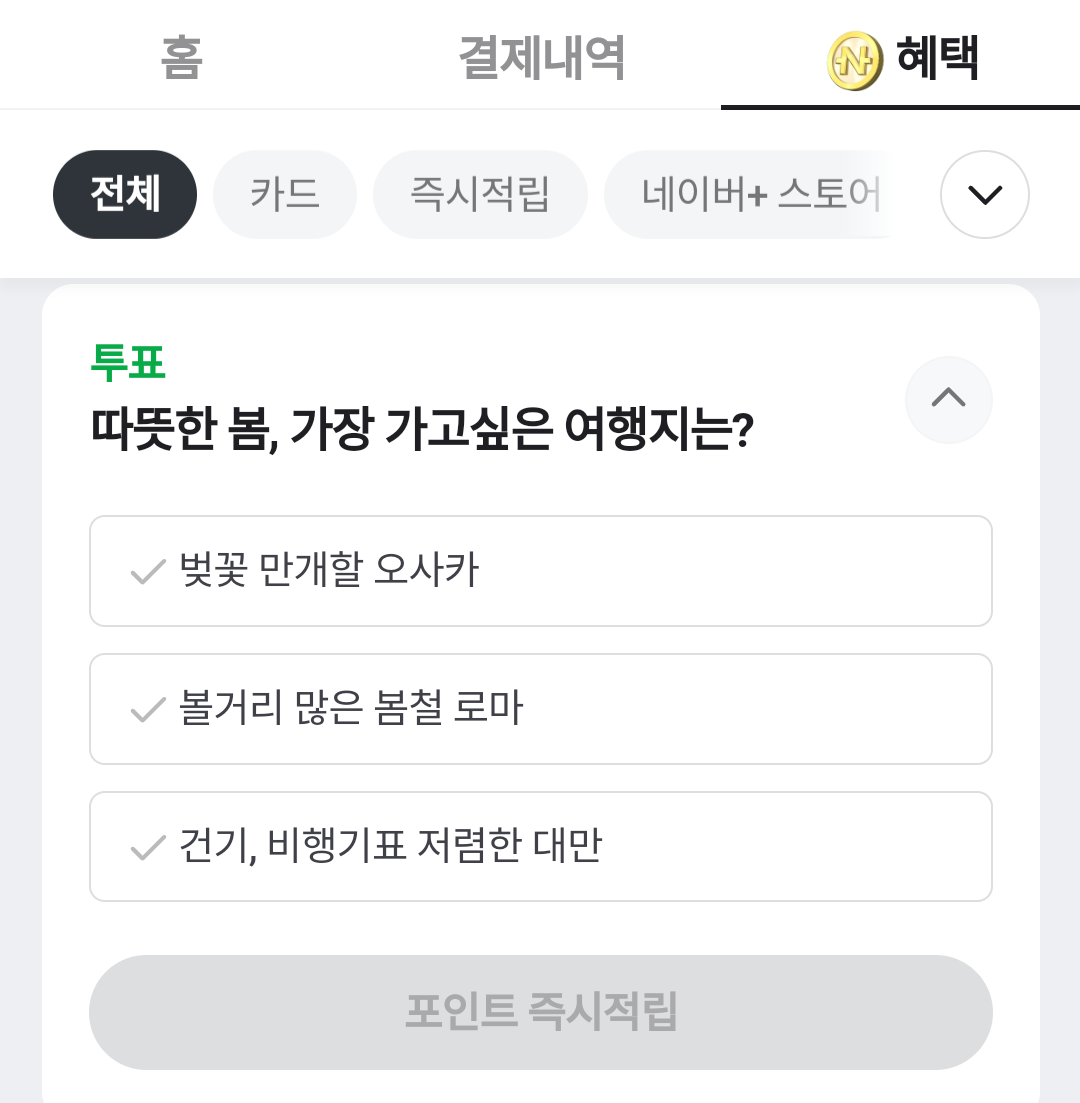Filter benefits by 카드
The image size is (1080, 1103).
click(285, 195)
